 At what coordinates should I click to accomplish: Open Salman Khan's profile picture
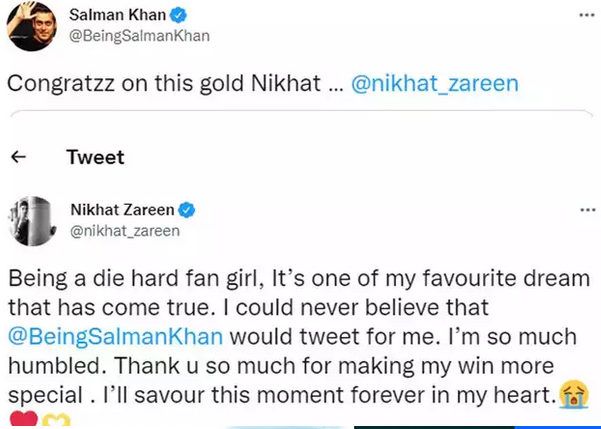[x=31, y=25]
